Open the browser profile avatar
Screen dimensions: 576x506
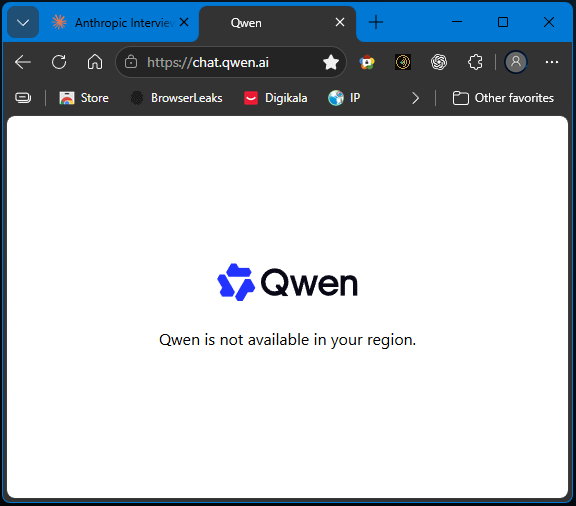[516, 62]
